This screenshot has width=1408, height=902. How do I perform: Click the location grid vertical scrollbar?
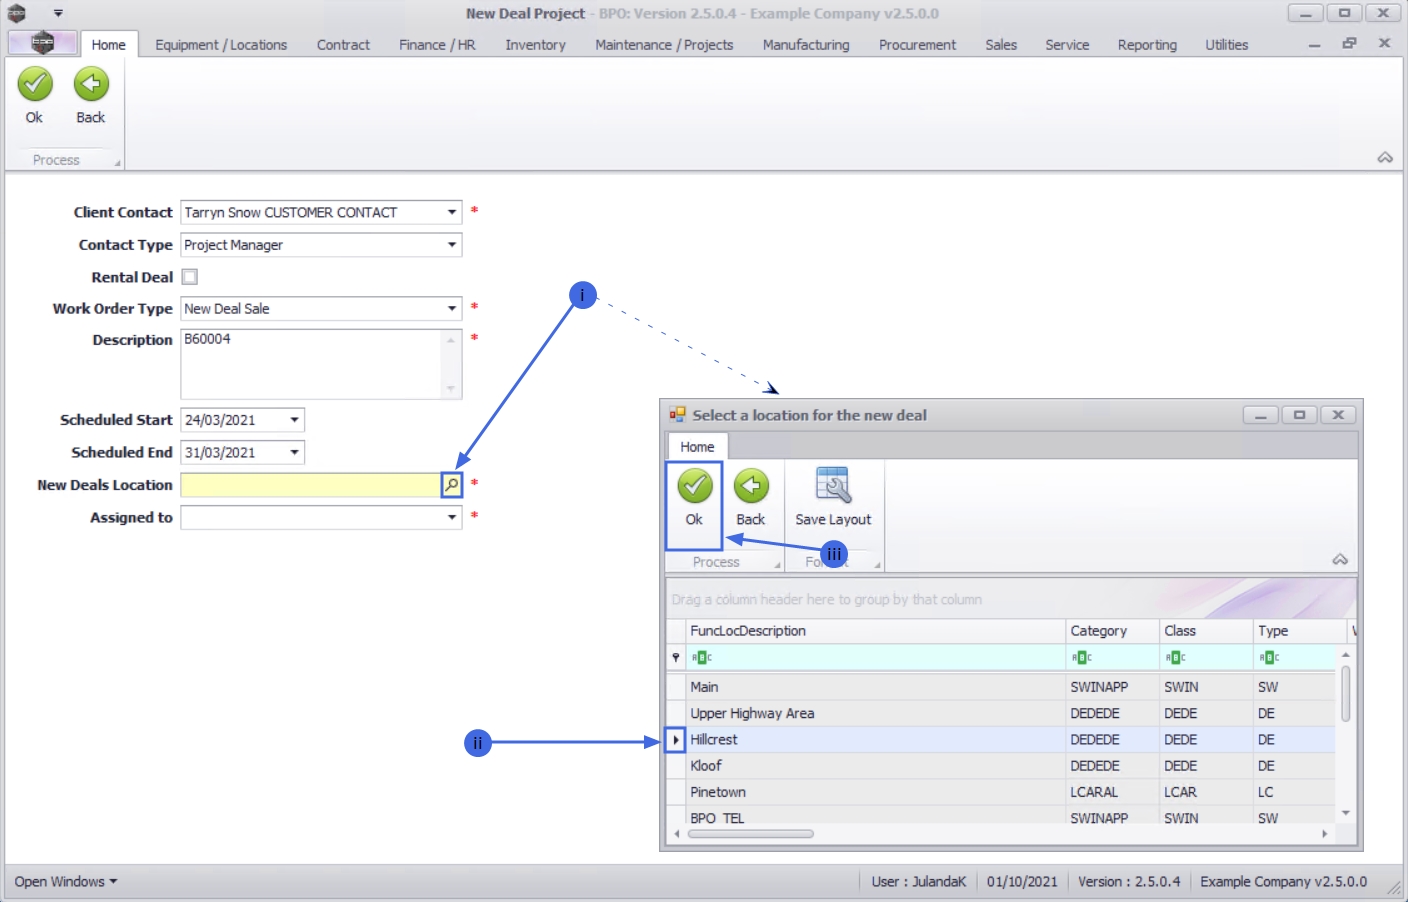click(1346, 694)
